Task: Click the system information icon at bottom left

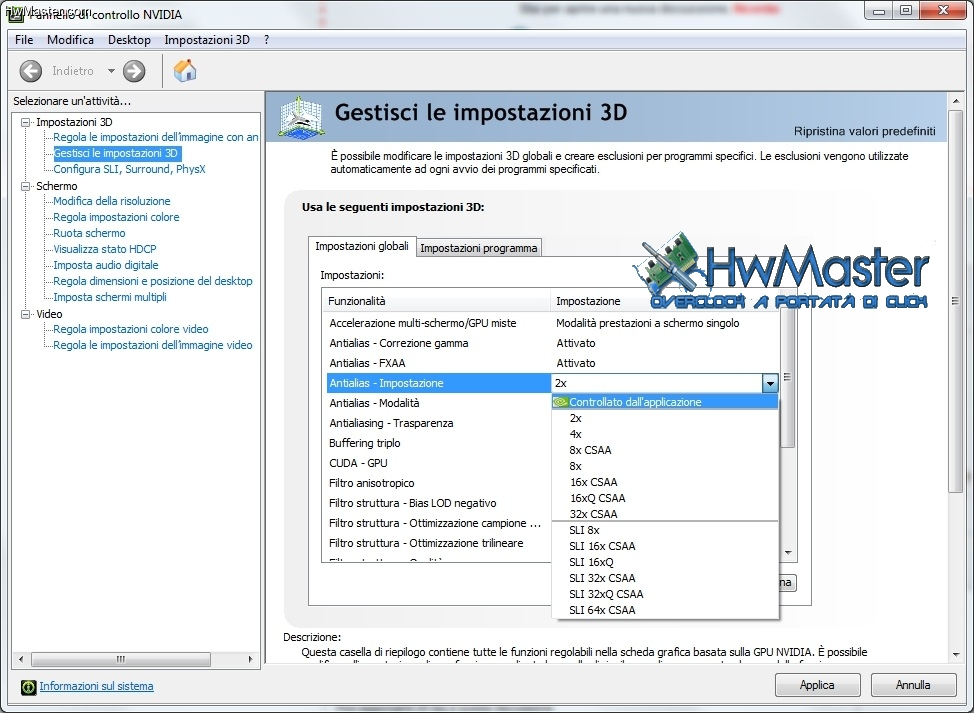Action: point(29,687)
